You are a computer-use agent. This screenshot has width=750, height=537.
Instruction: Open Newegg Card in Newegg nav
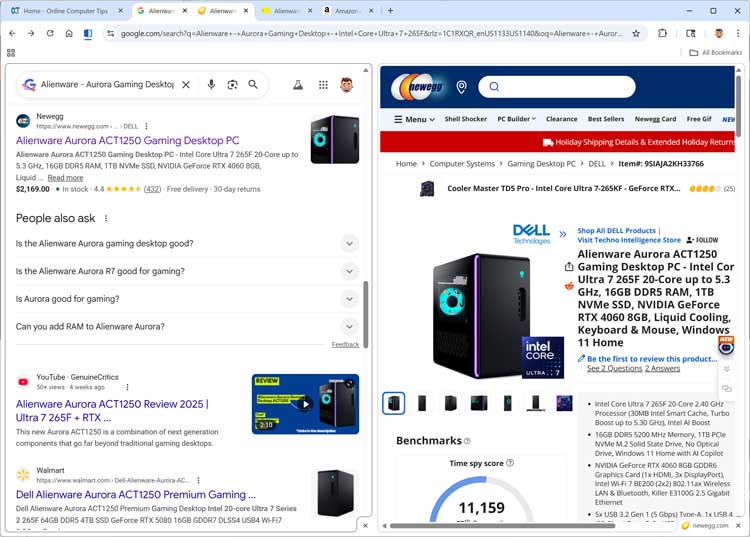click(655, 119)
